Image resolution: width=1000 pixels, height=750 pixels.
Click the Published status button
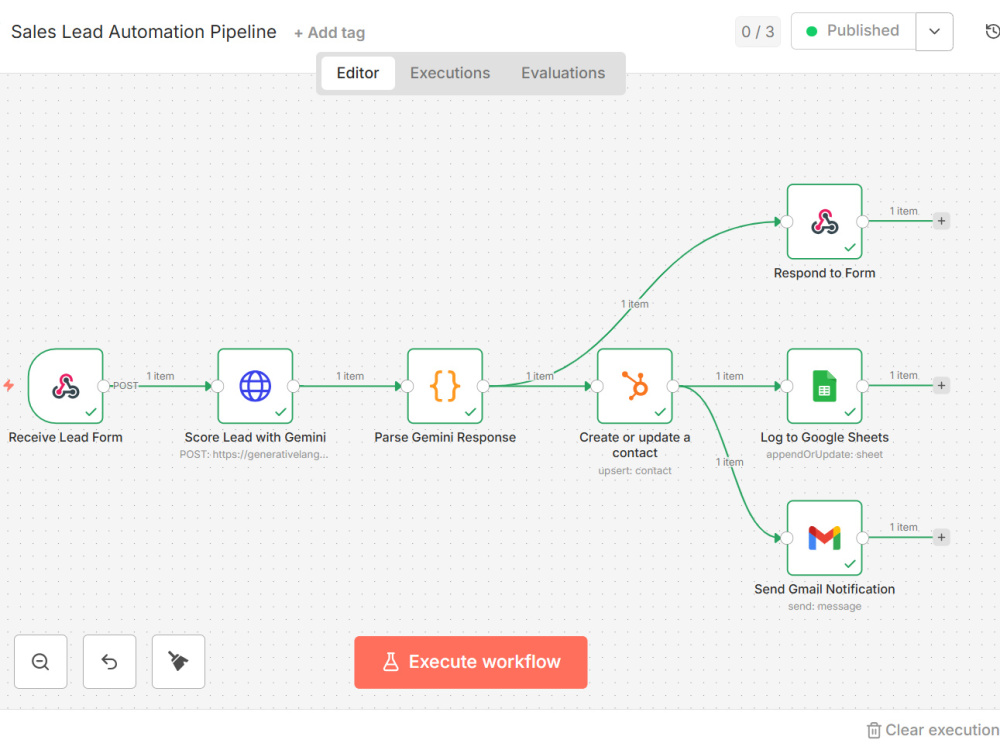pyautogui.click(x=853, y=31)
